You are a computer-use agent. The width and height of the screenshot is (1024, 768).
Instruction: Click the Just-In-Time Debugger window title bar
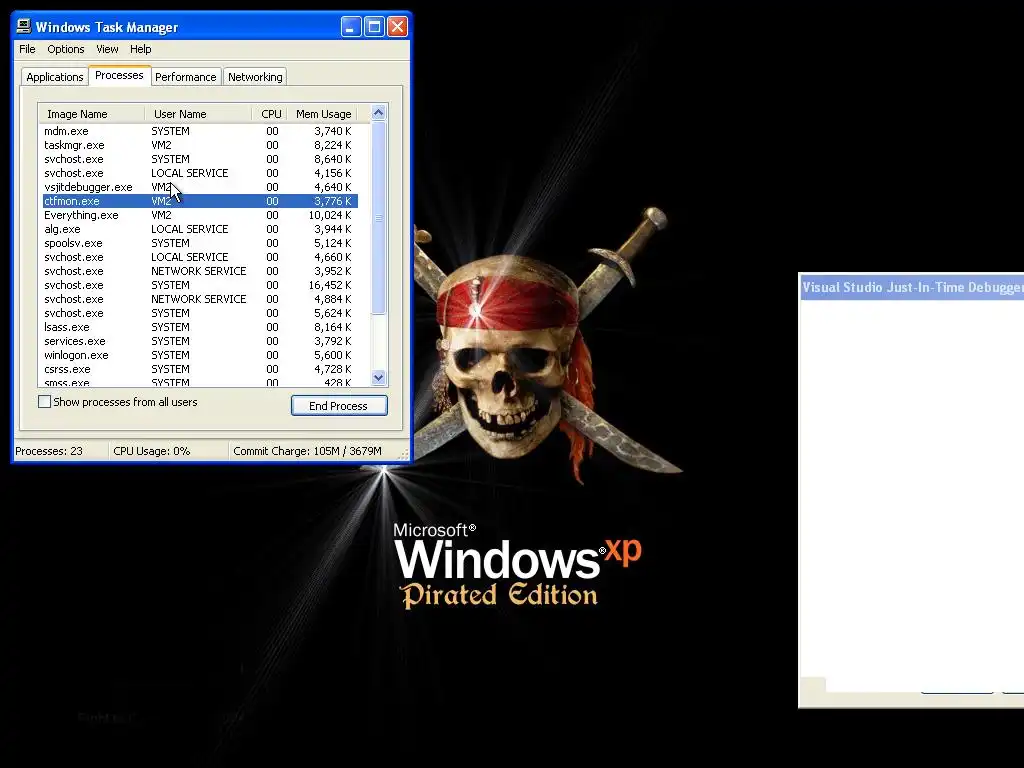(912, 287)
